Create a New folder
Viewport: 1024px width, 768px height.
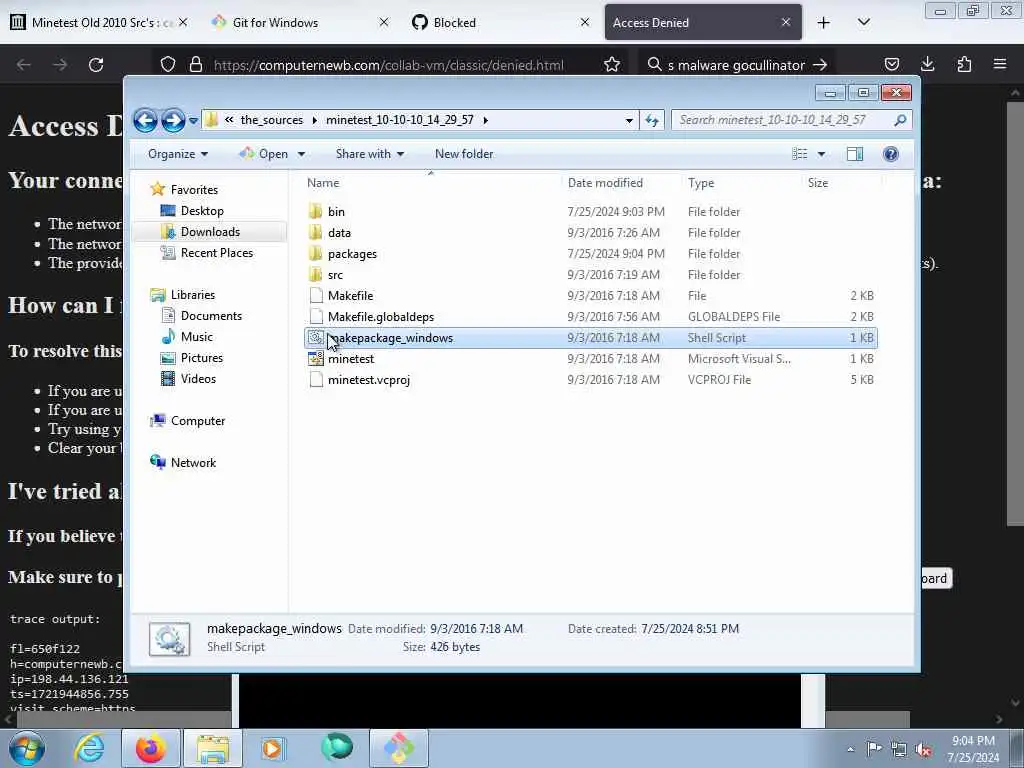tap(464, 154)
